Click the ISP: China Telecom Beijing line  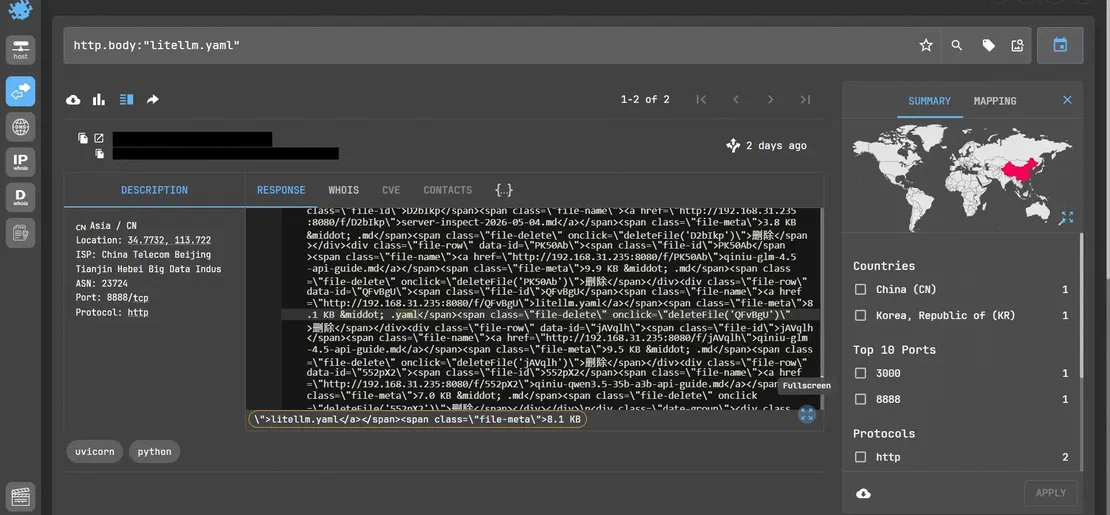pos(143,254)
